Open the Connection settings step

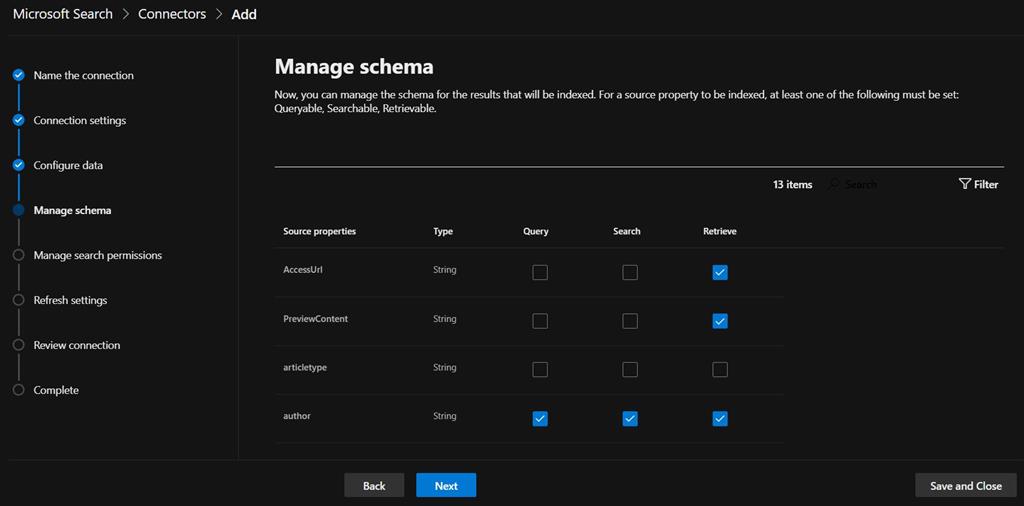(80, 120)
